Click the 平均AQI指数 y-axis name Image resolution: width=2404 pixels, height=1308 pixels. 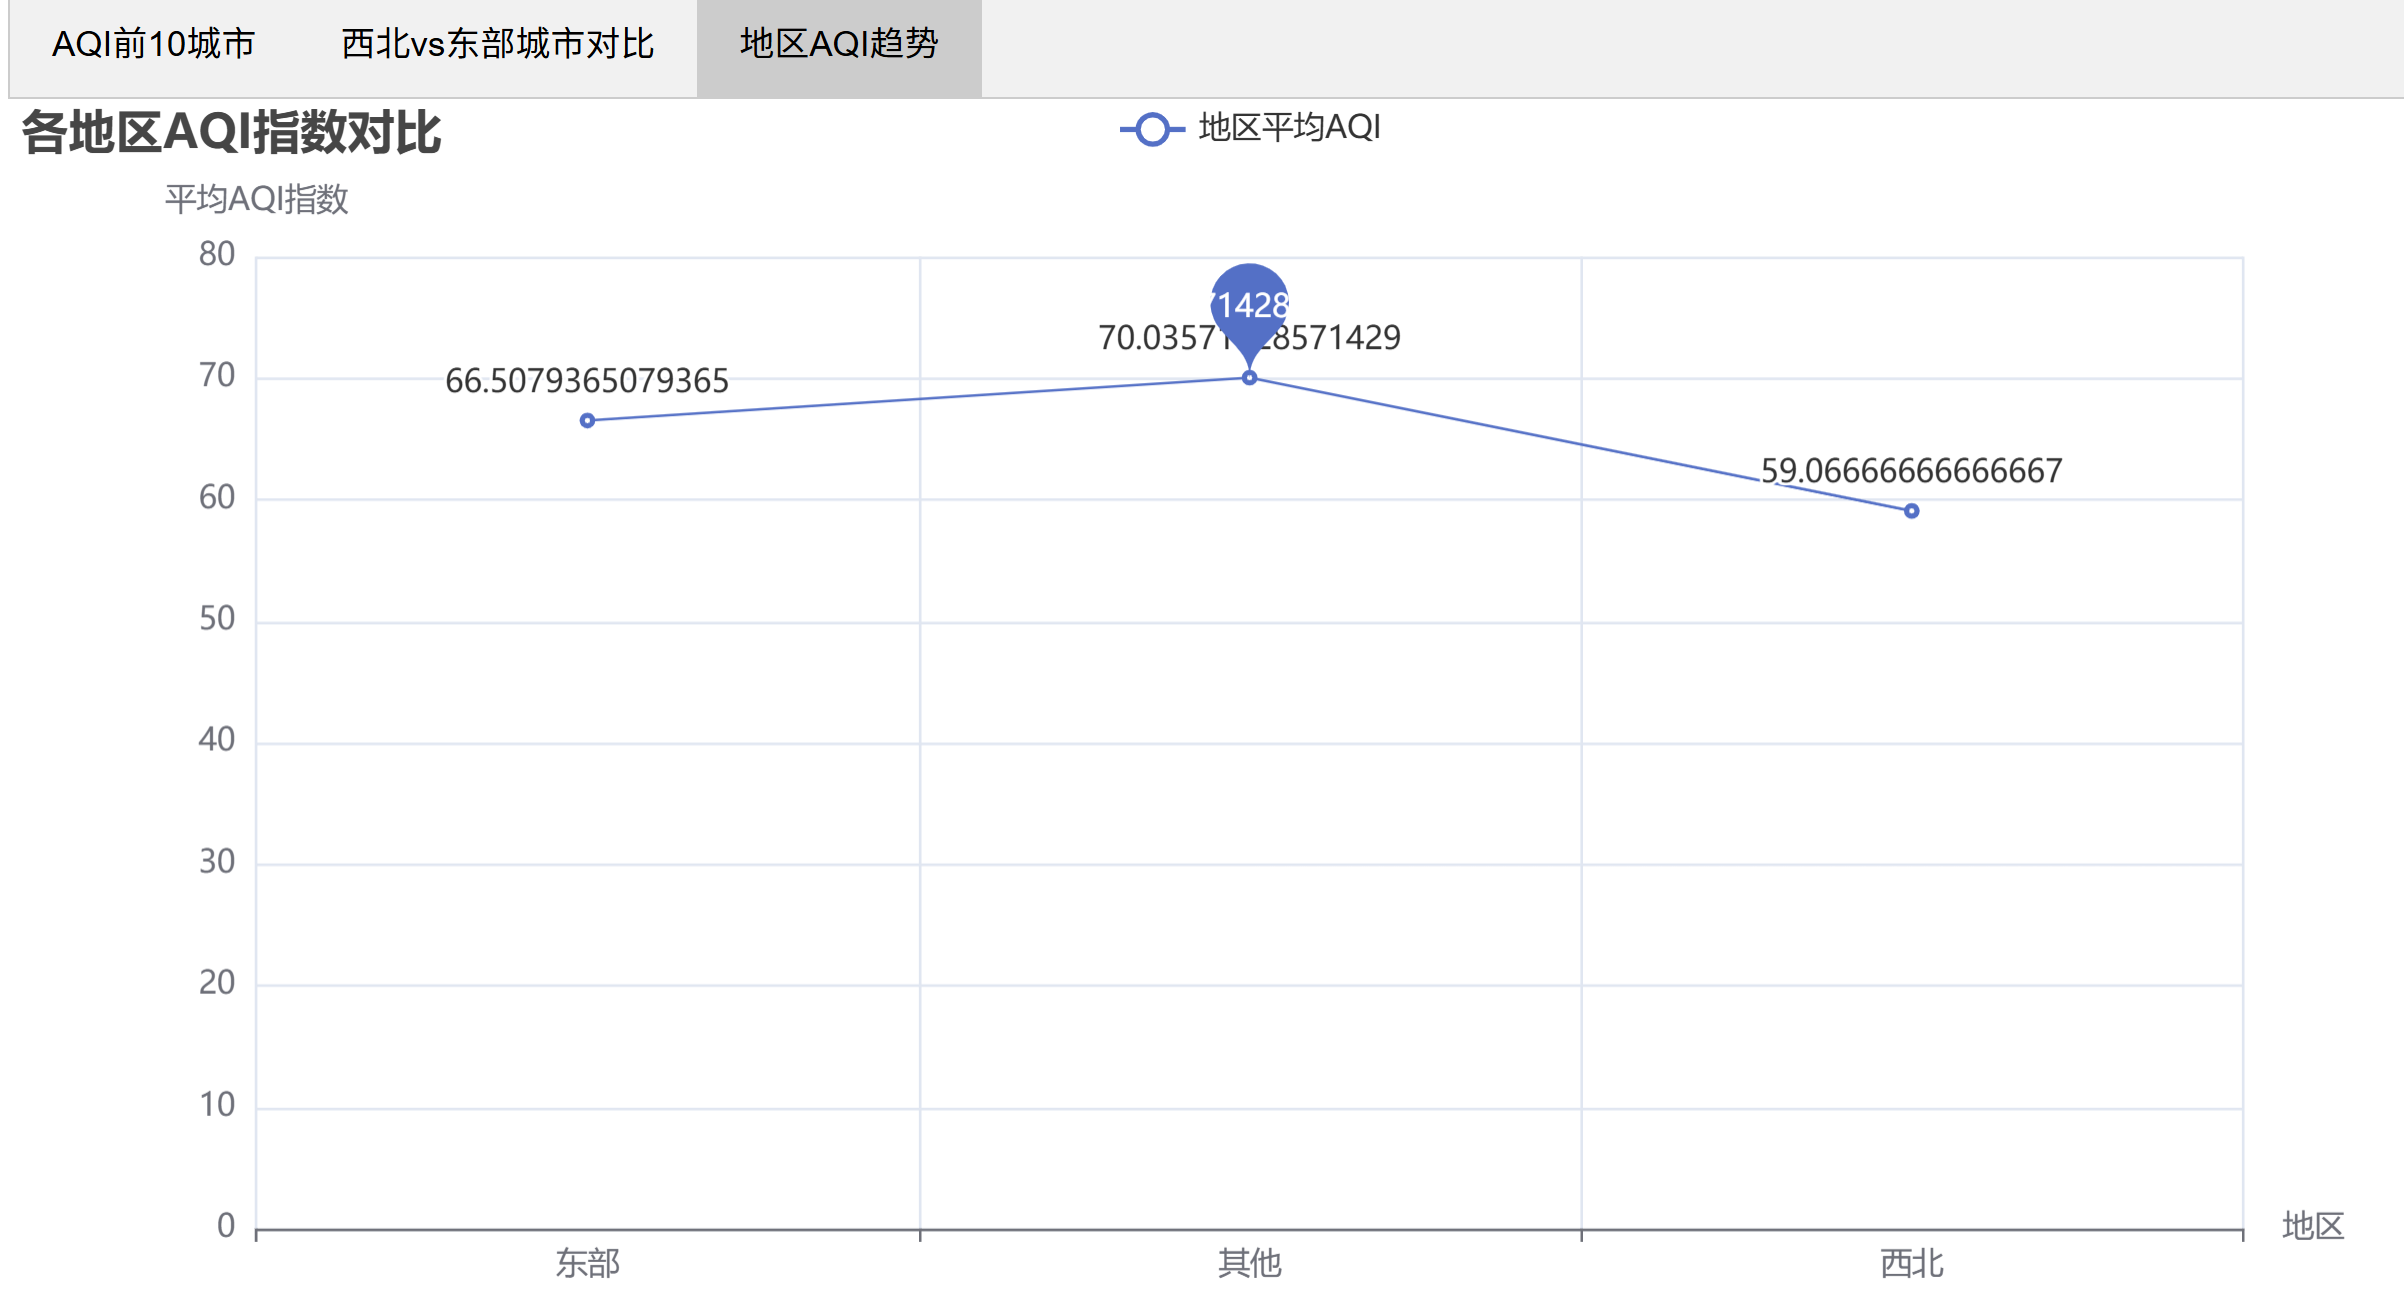click(257, 199)
